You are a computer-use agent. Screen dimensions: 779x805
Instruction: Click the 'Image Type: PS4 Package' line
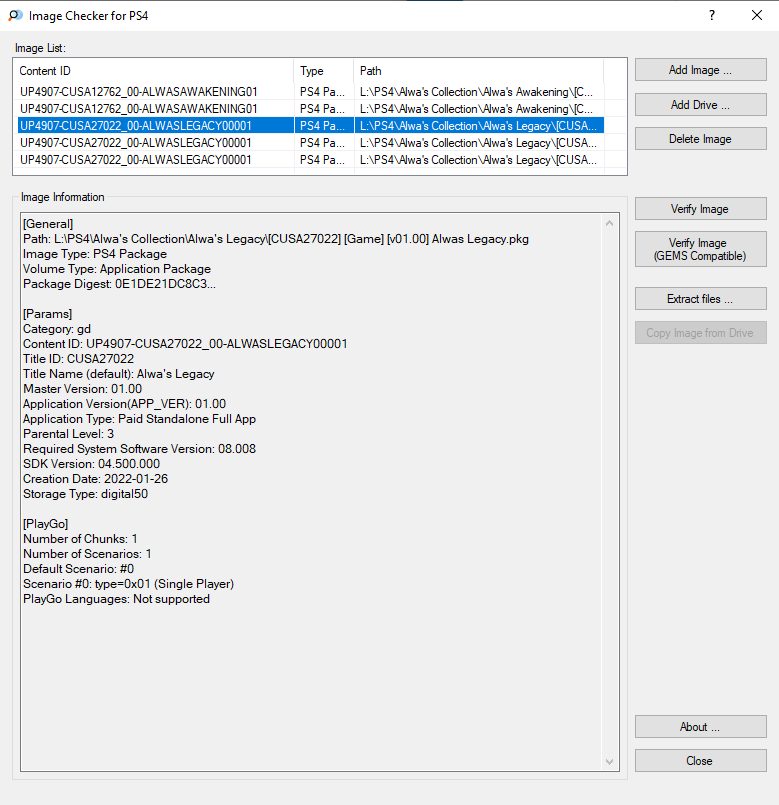click(x=95, y=254)
